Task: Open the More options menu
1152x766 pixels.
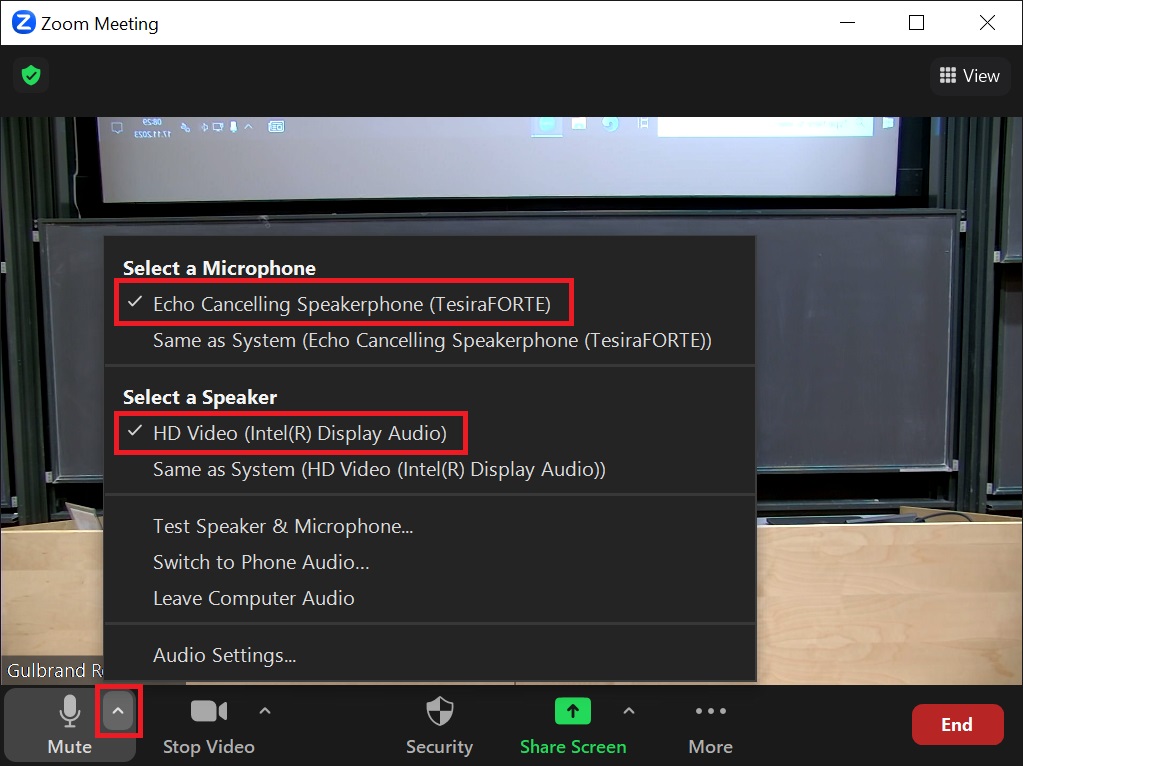Action: [x=710, y=725]
